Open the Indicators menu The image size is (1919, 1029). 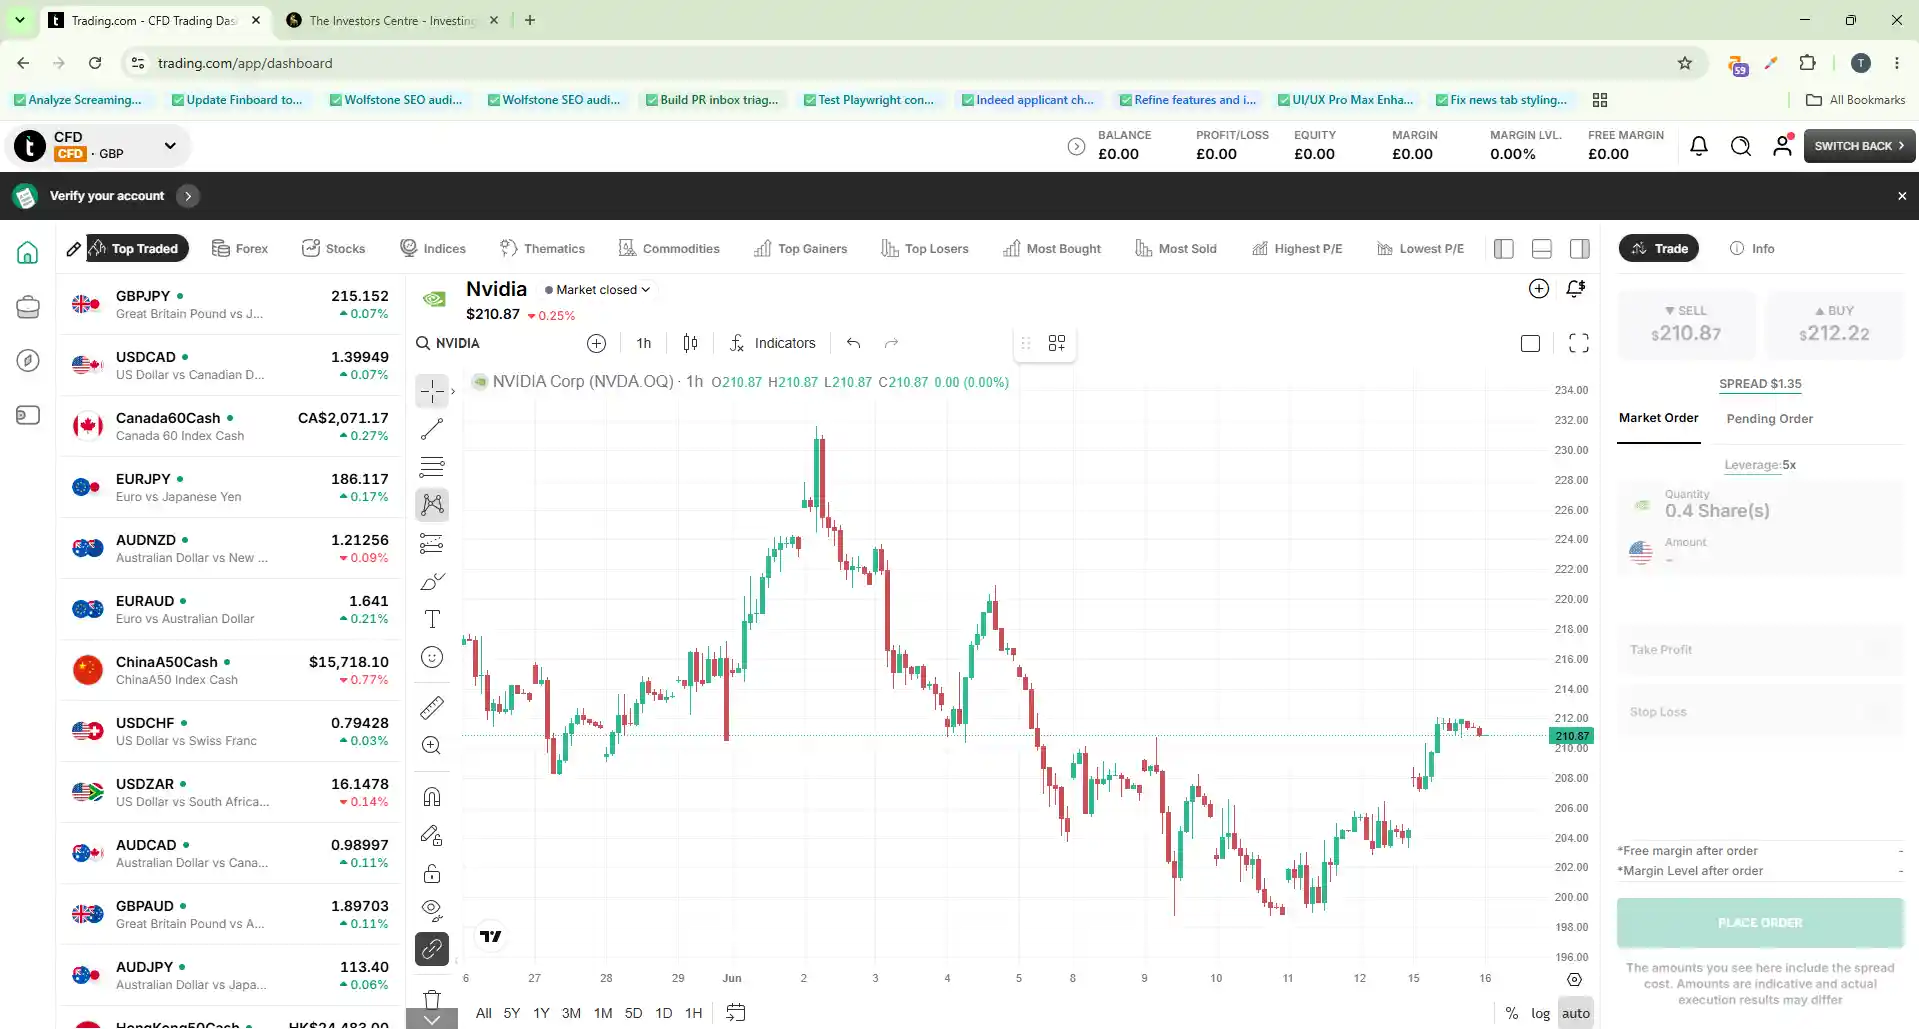[x=772, y=343]
